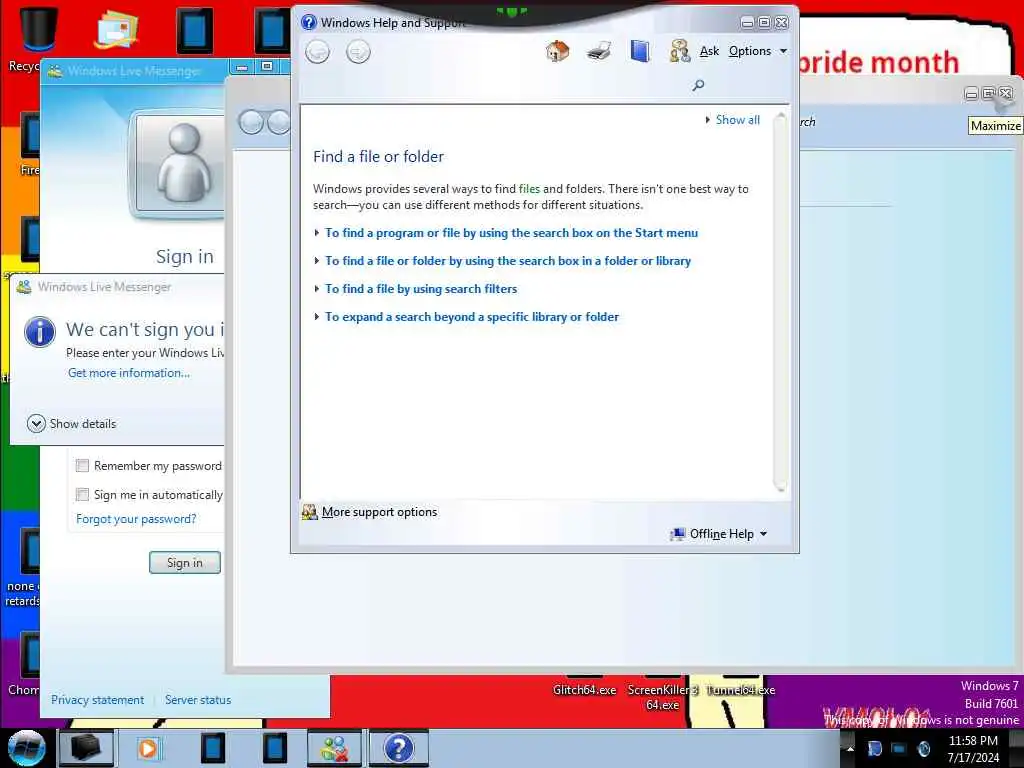Open the green 'files' glossary link

(x=529, y=189)
